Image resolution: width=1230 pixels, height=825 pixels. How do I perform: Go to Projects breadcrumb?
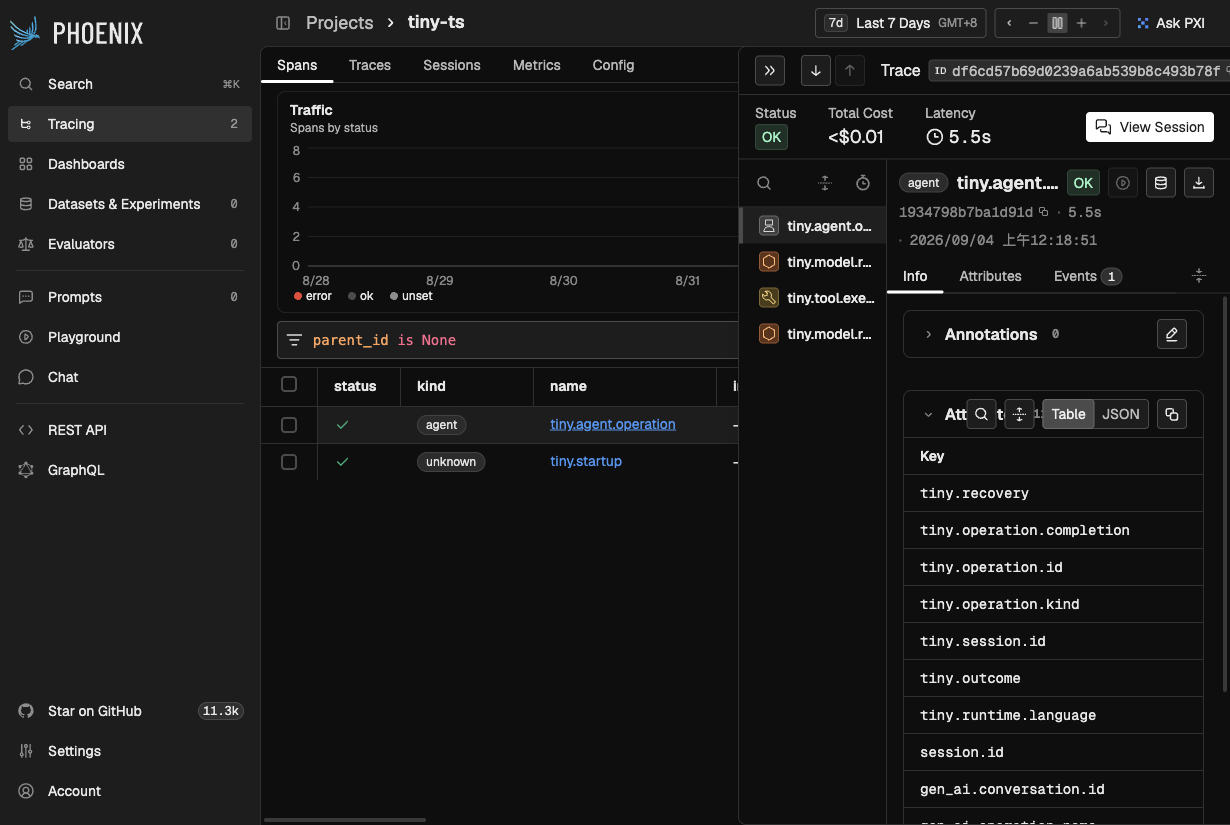tap(340, 22)
